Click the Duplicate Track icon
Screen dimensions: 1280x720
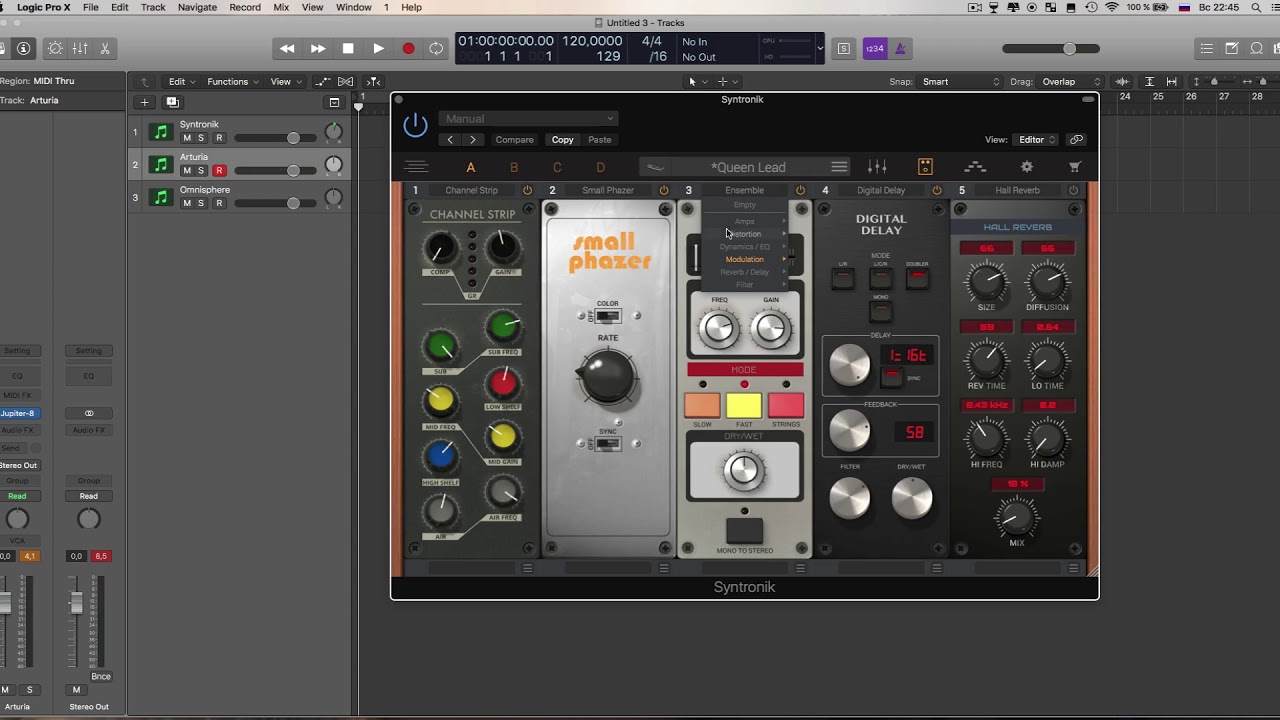(x=172, y=102)
